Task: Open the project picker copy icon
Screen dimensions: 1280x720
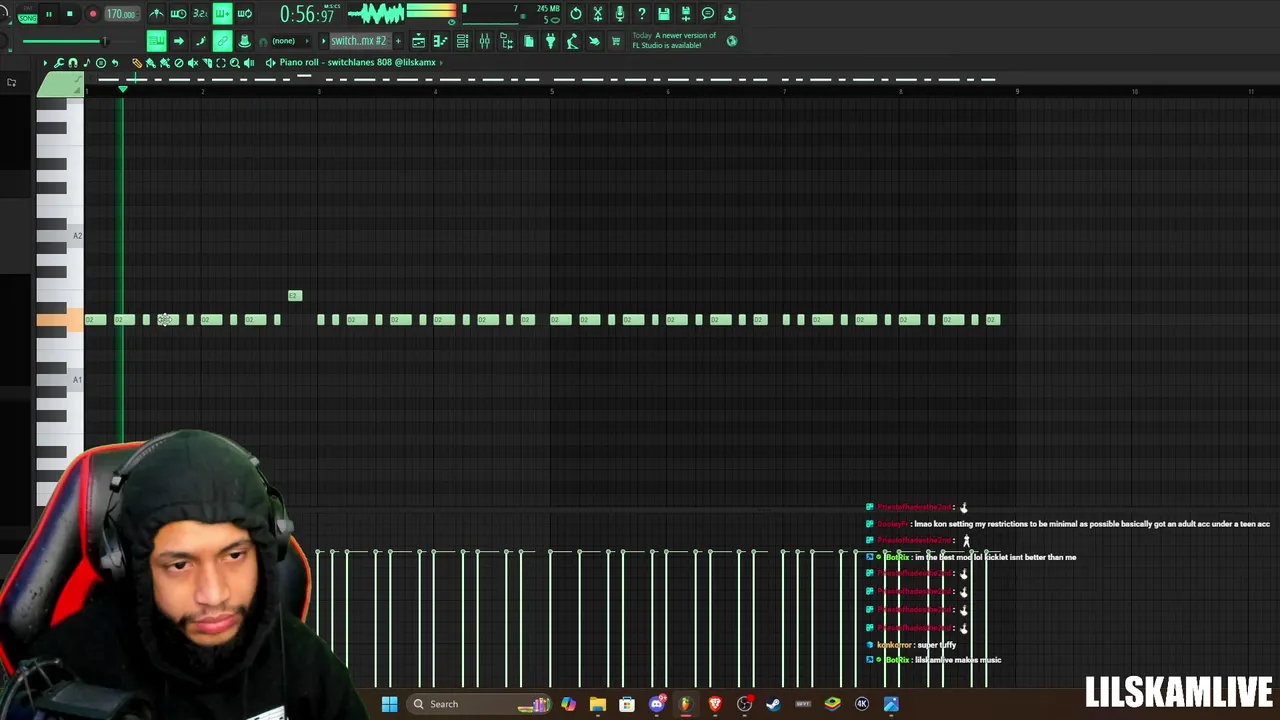Action: (x=528, y=41)
